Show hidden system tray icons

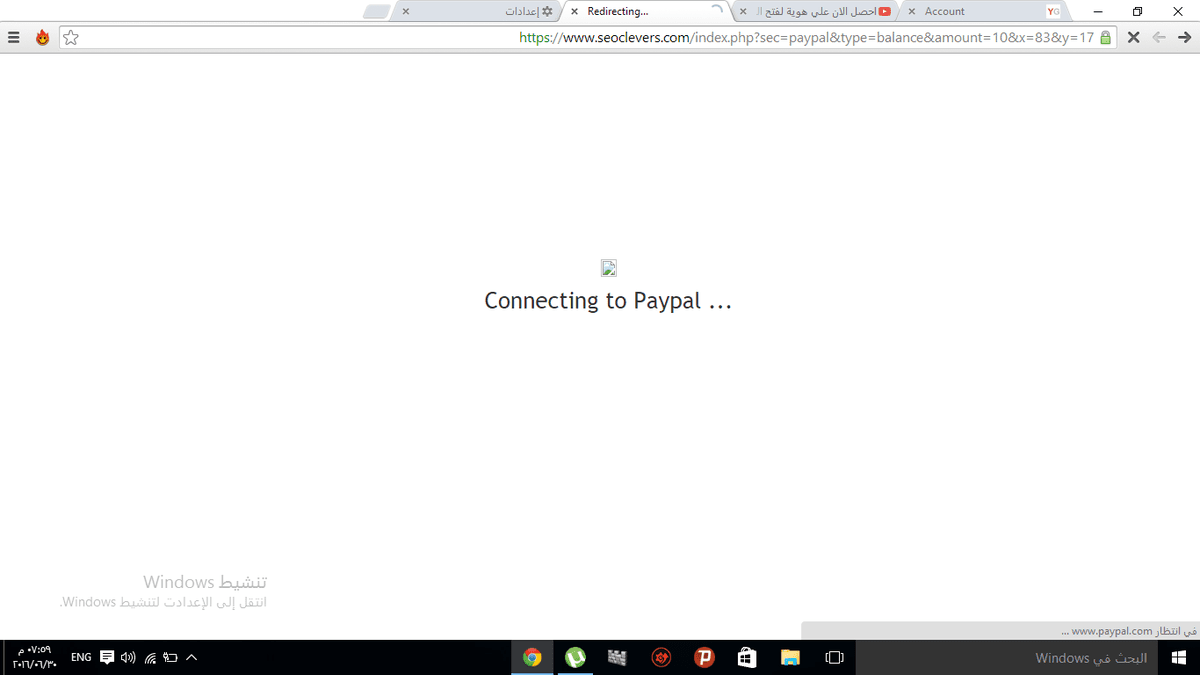(192, 658)
